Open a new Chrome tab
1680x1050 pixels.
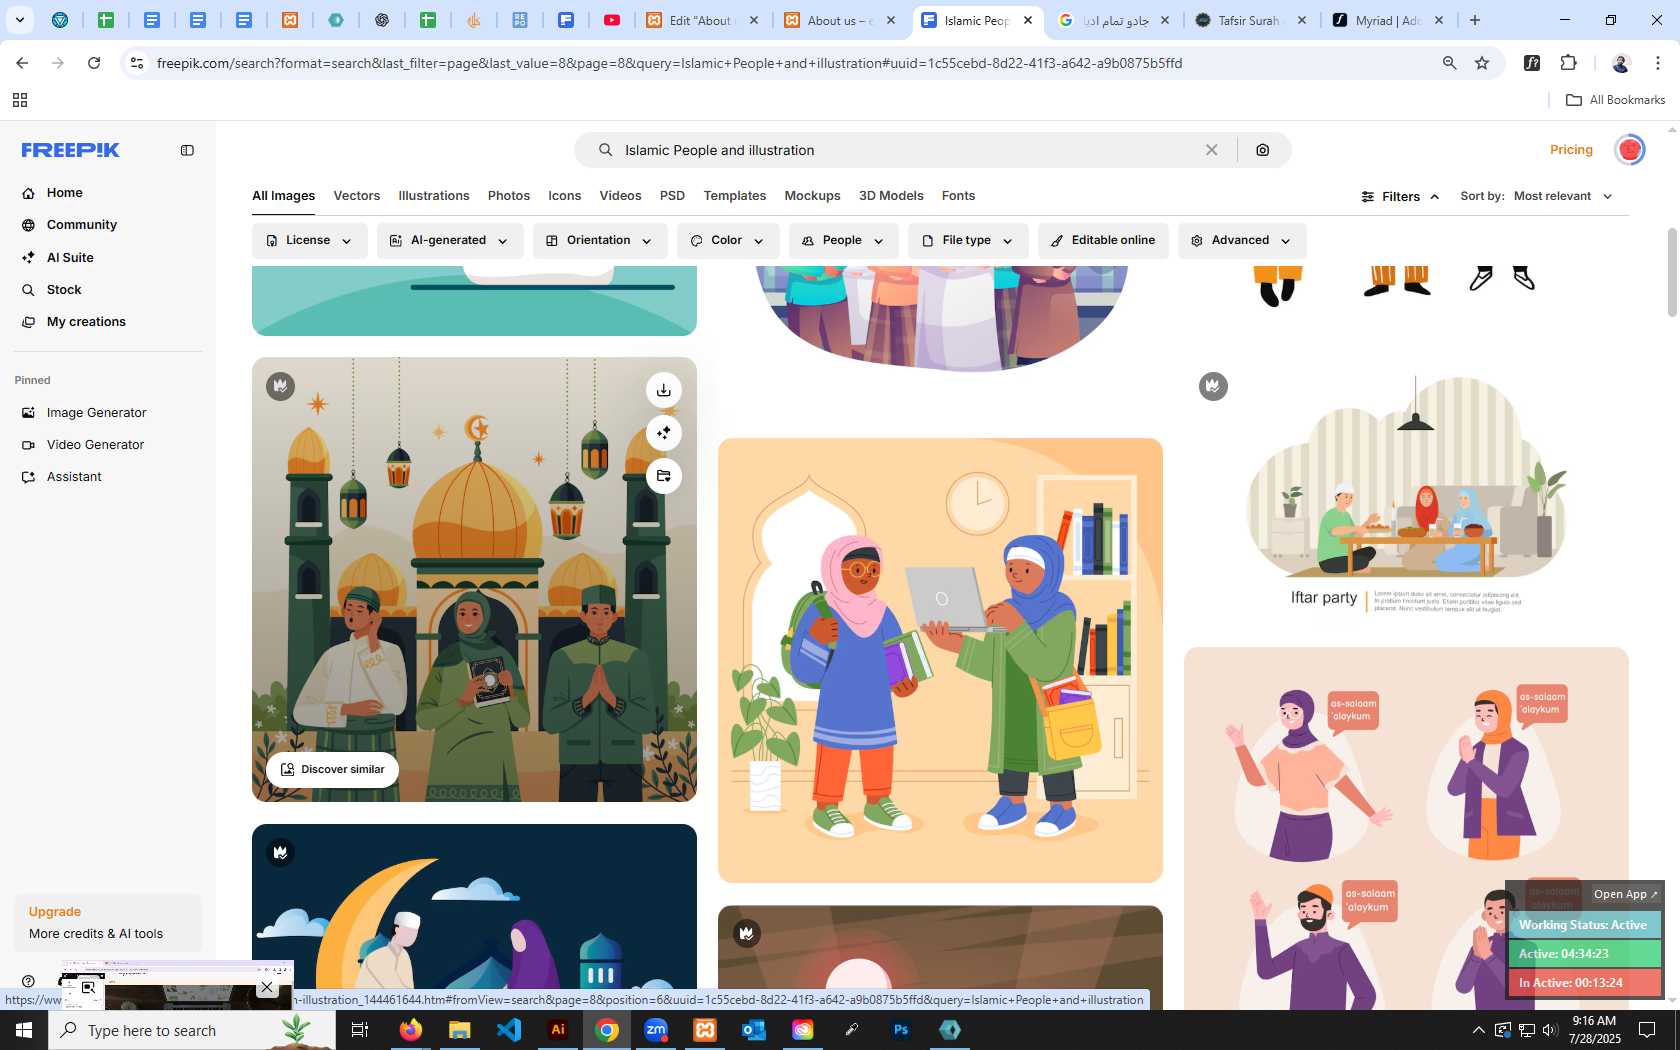coord(1475,20)
